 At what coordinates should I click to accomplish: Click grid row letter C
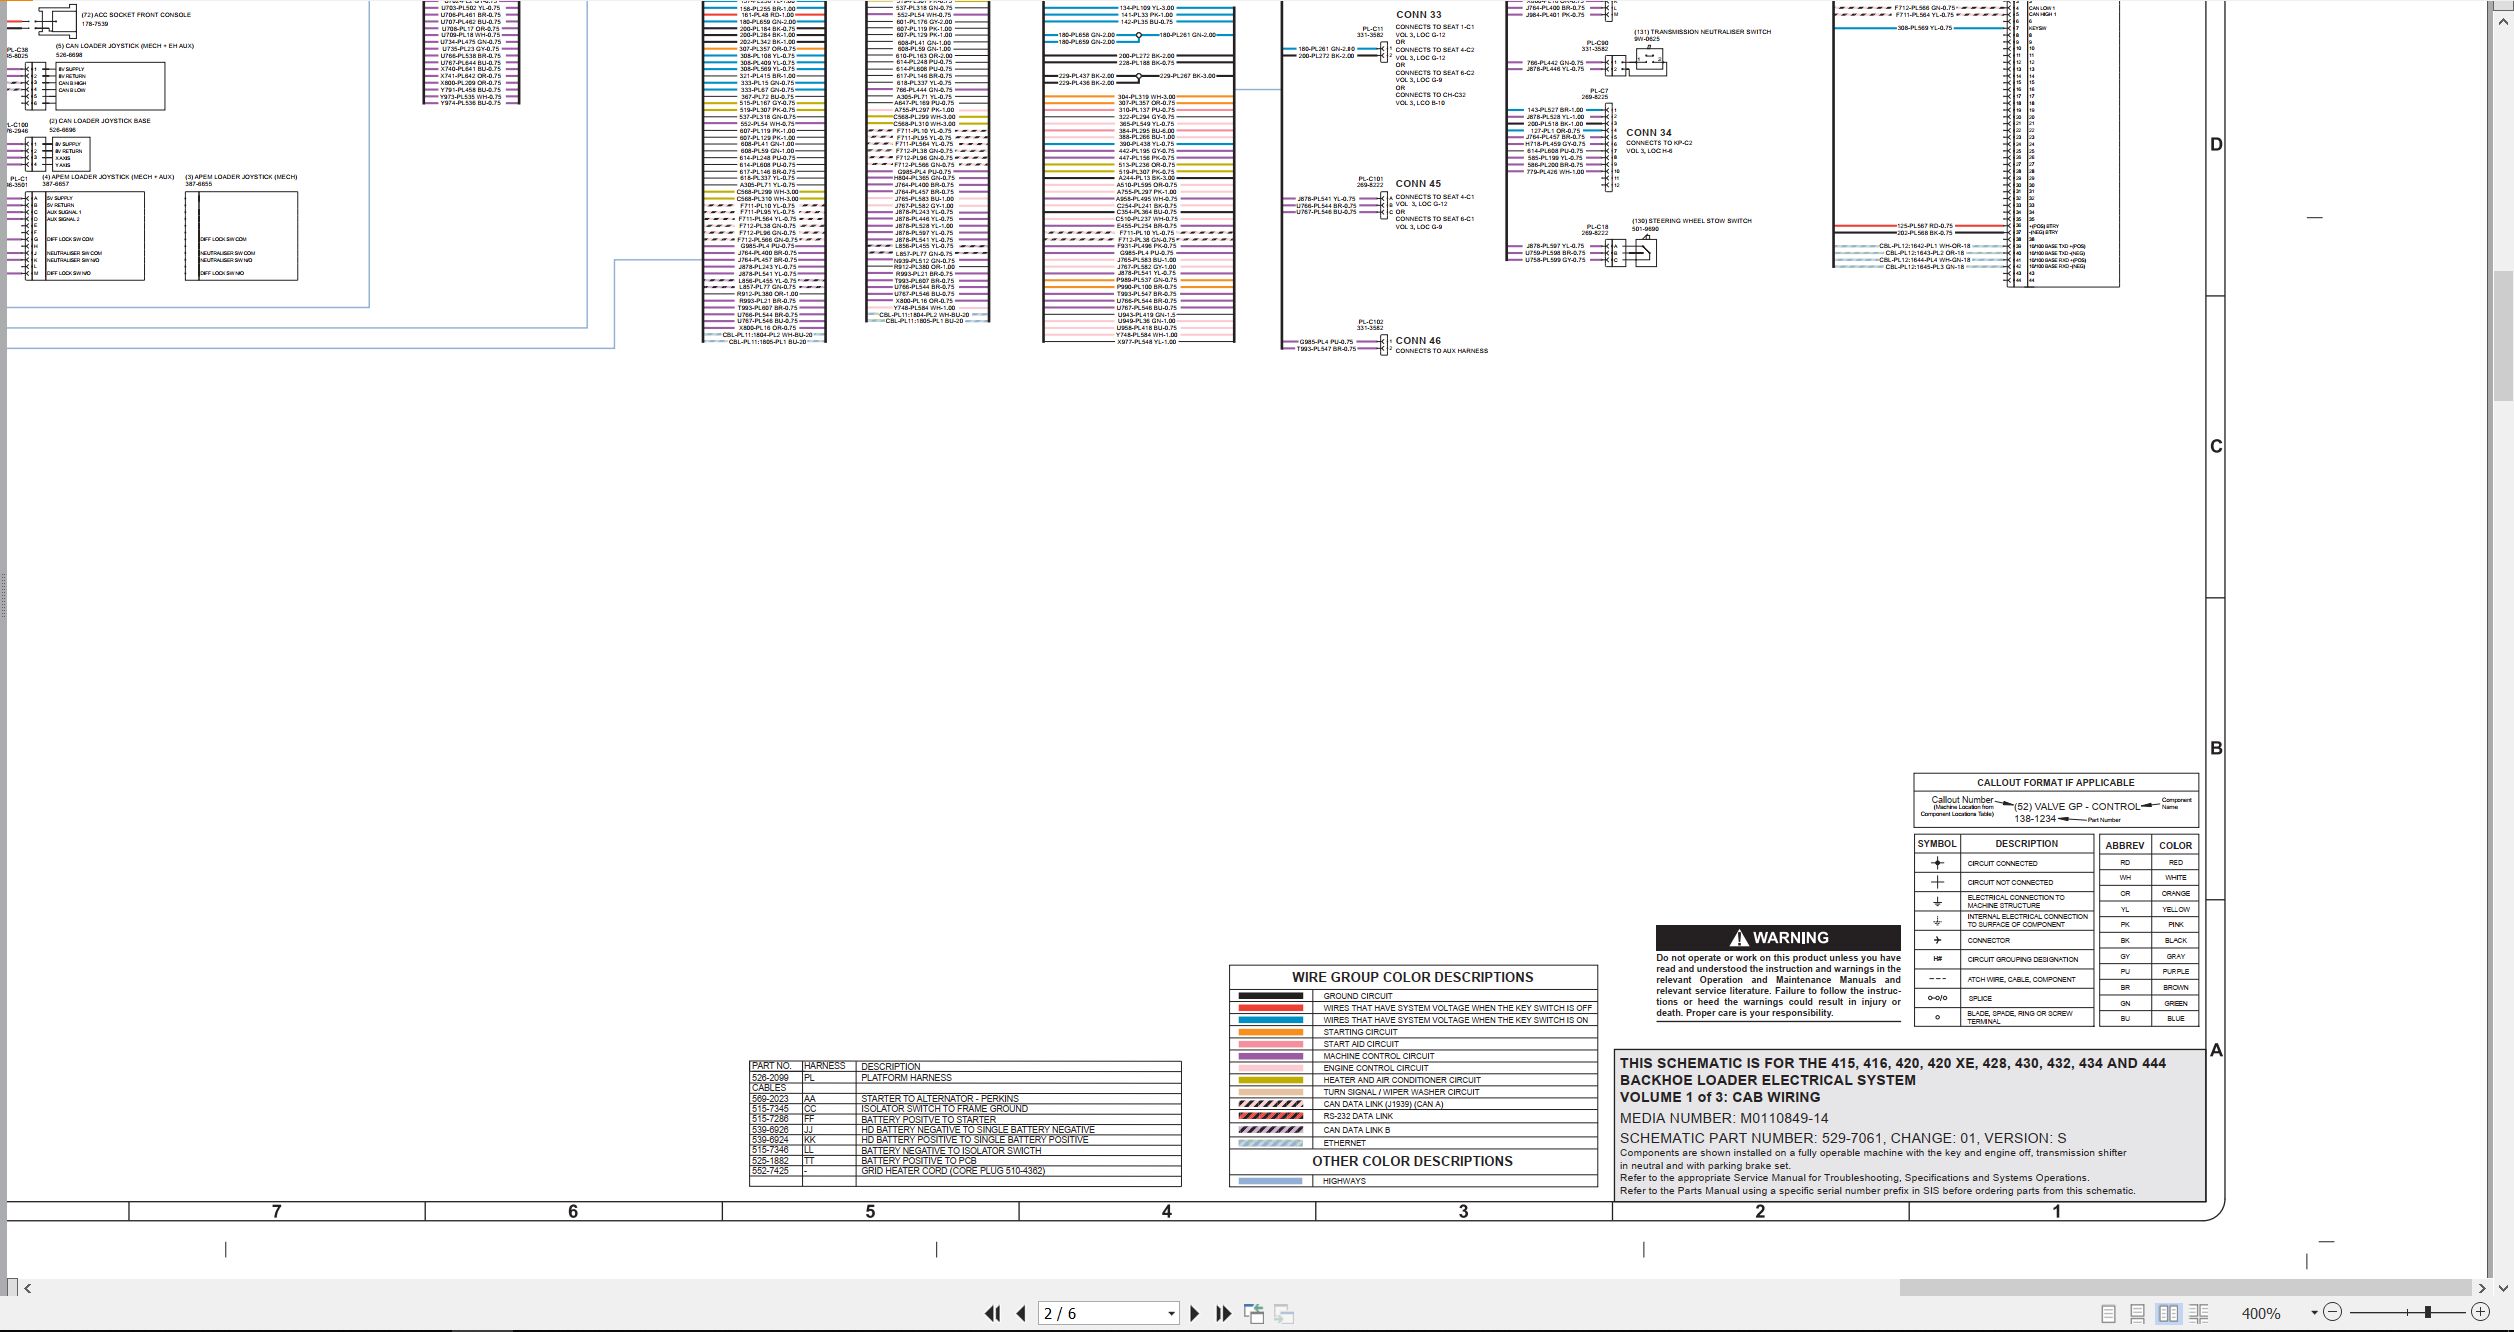click(2216, 446)
